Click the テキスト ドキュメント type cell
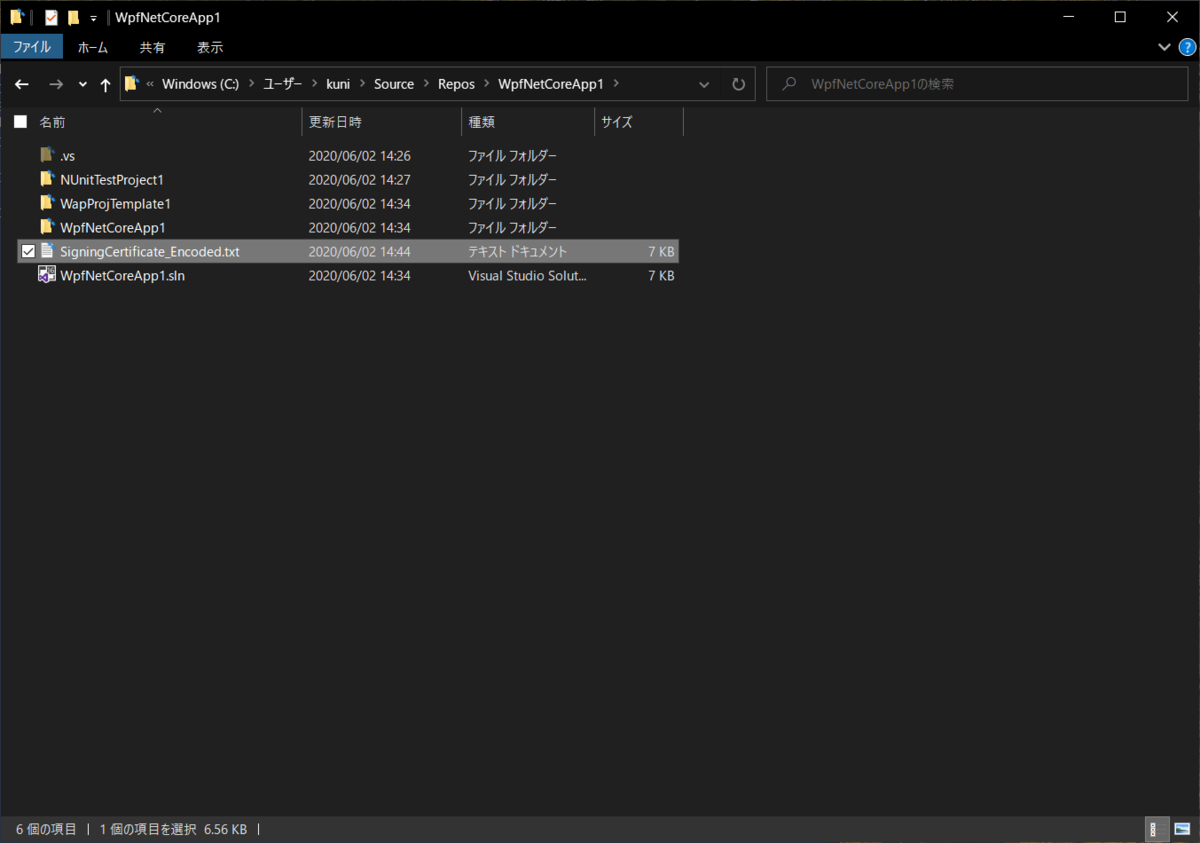 tap(517, 252)
